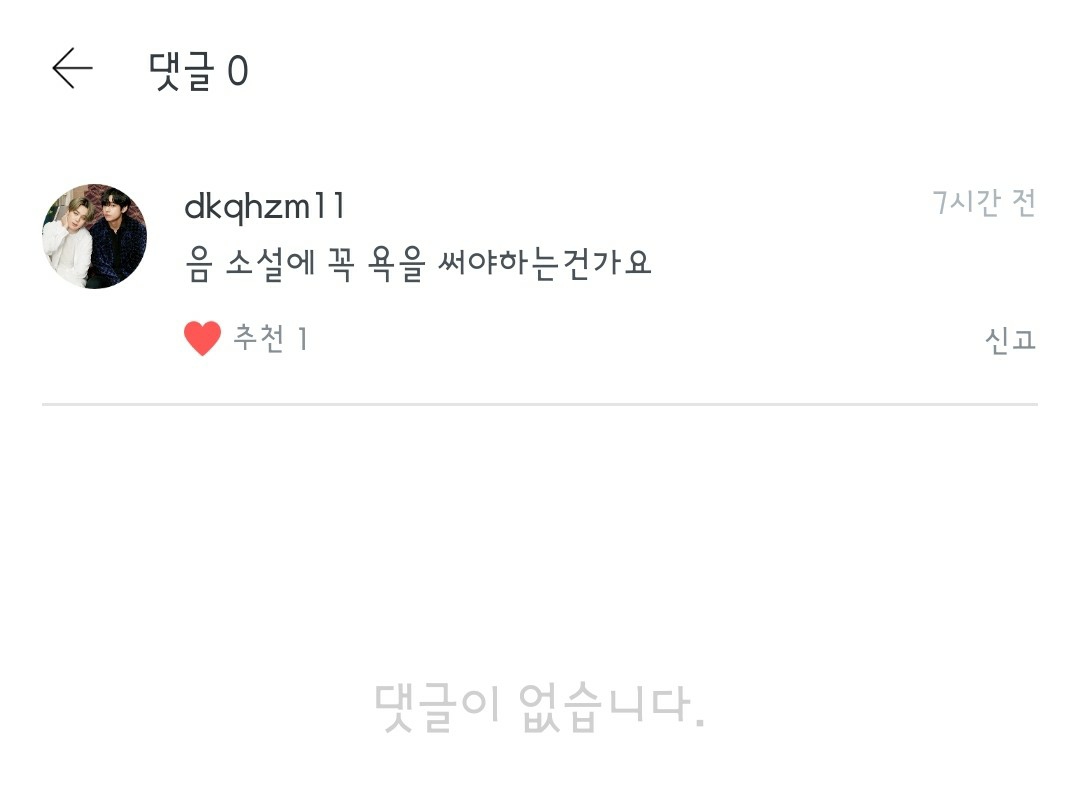Screen dimensions: 1080x810
Task: Click the 댓글 word in the header
Action: 182,71
